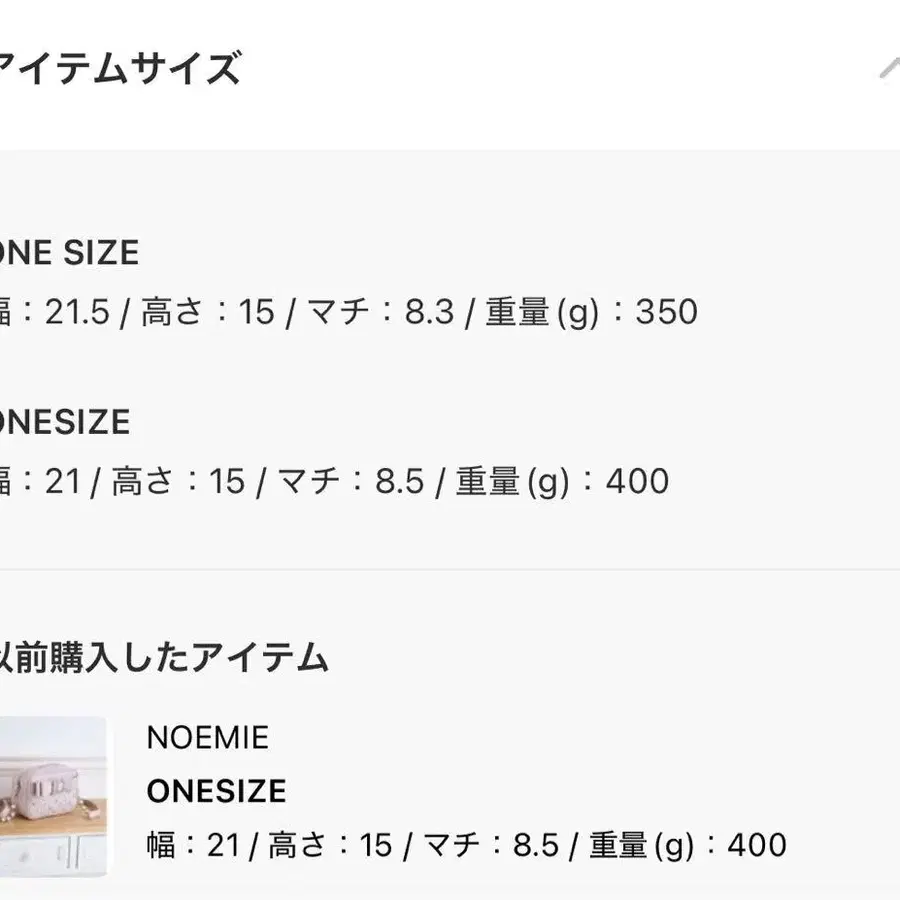This screenshot has width=900, height=900.
Task: Click the 重量 (g)：350 weight value
Action: click(x=592, y=312)
